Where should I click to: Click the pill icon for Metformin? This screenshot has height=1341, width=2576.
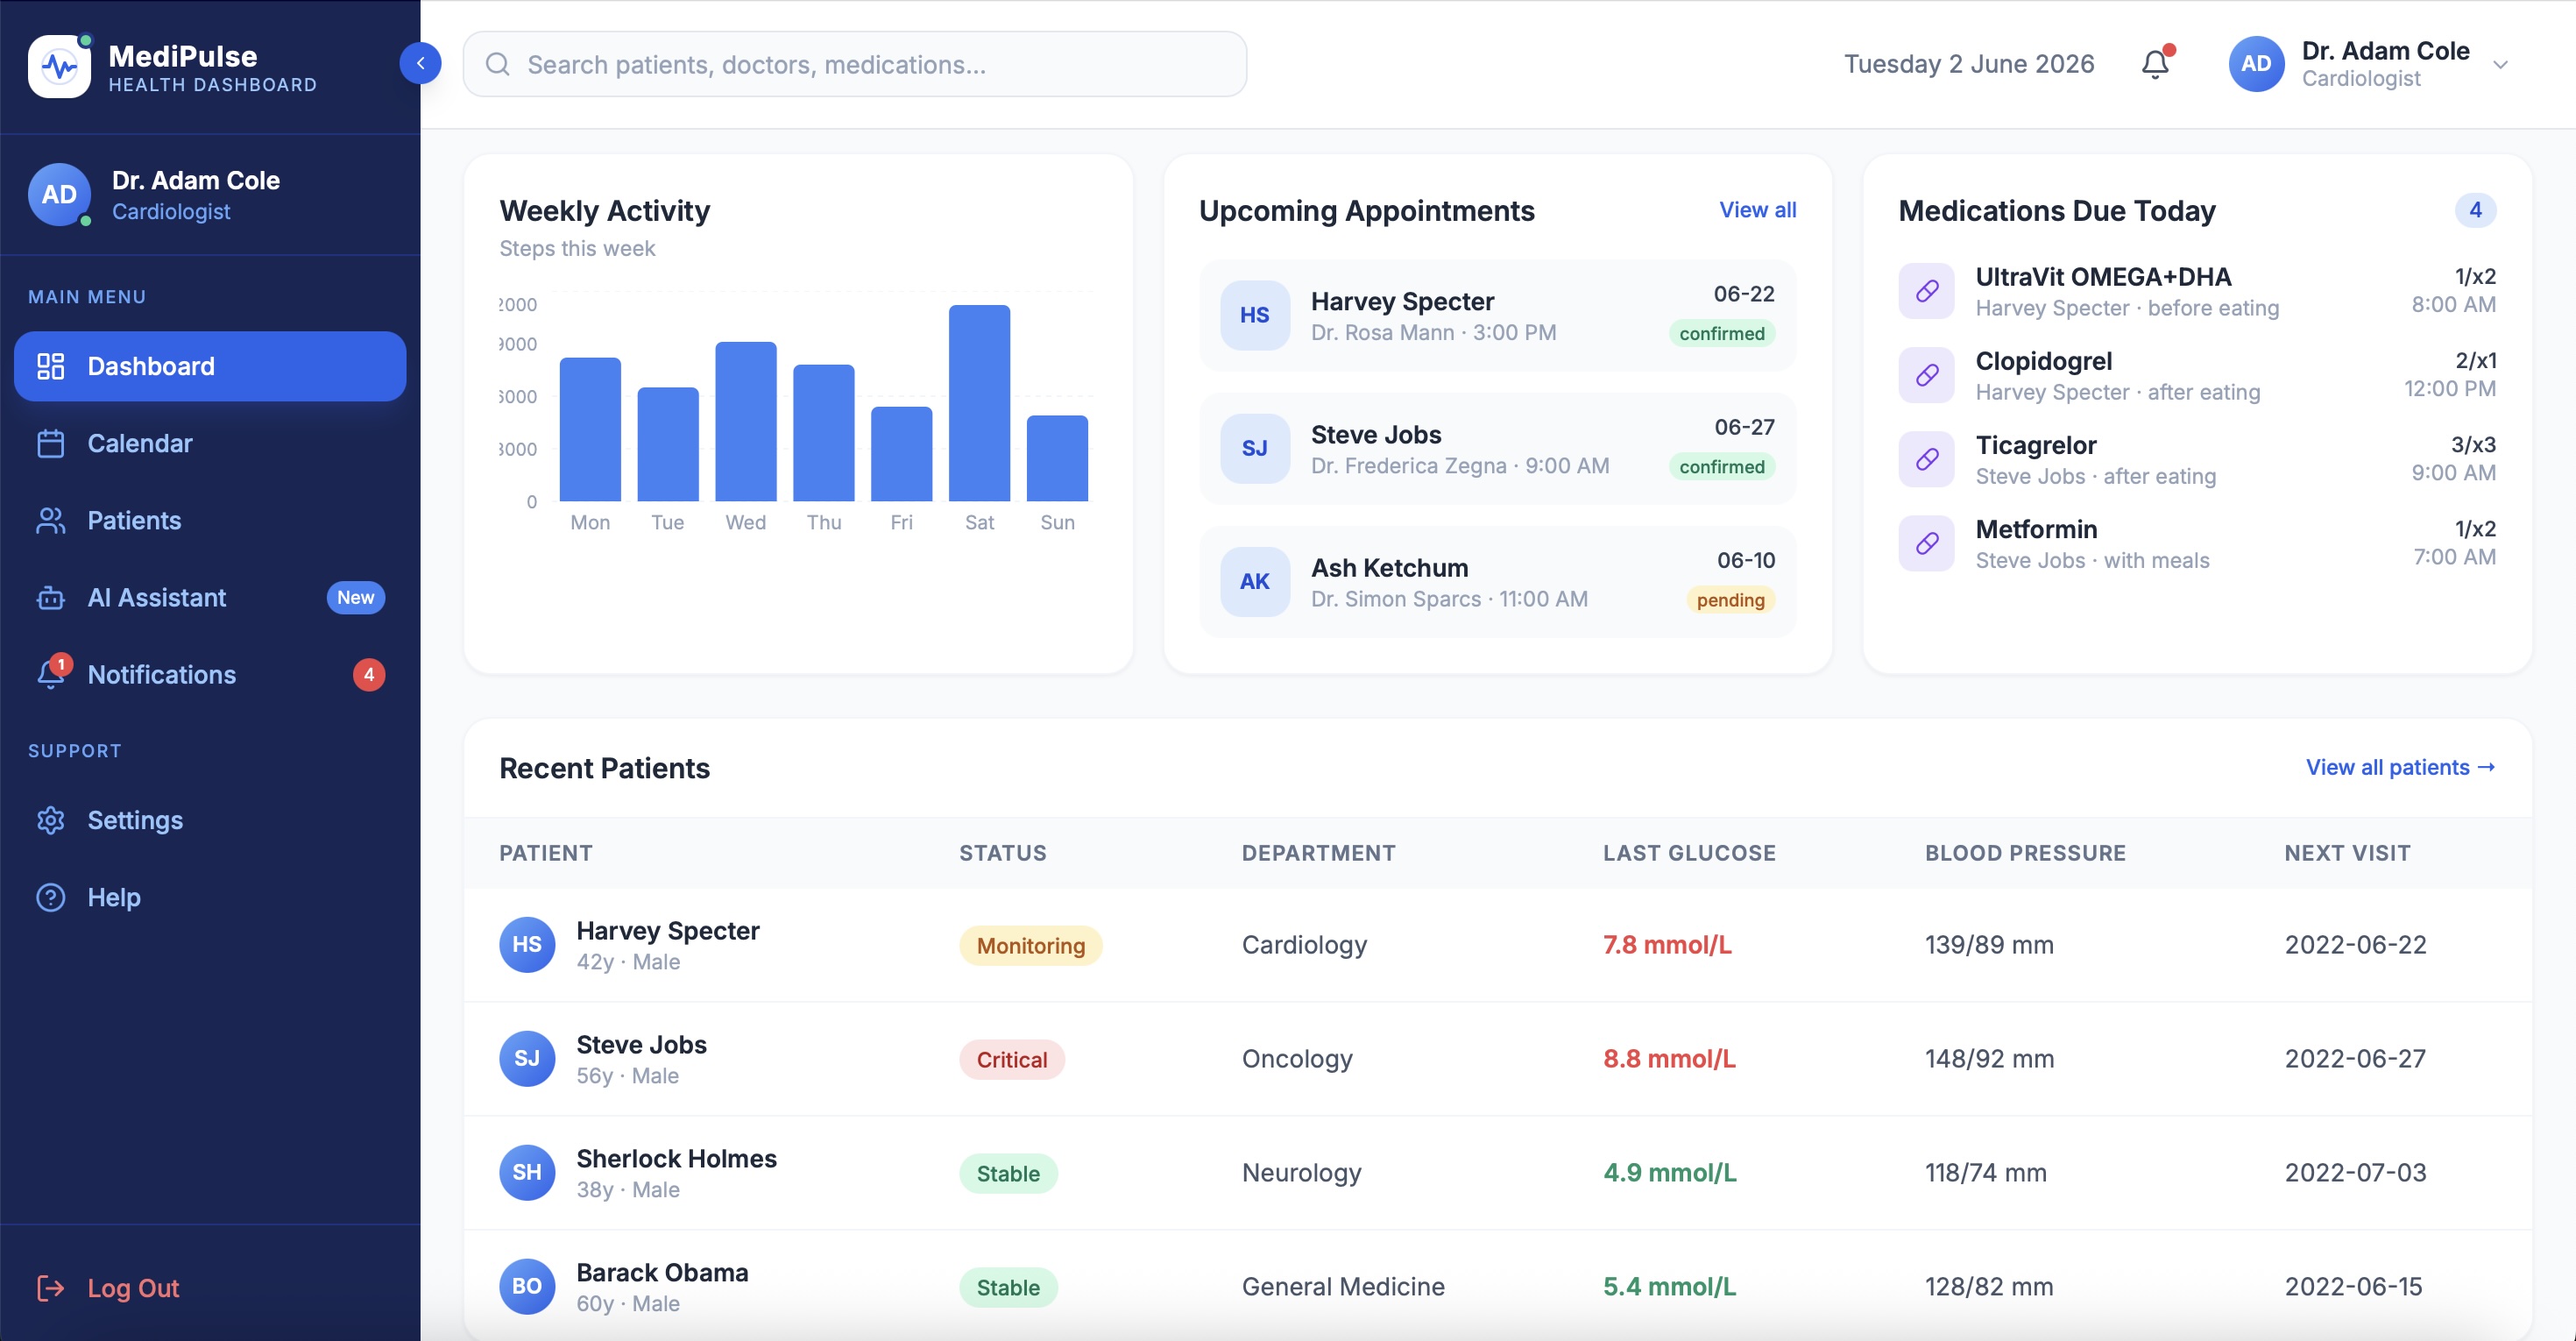(x=1926, y=543)
